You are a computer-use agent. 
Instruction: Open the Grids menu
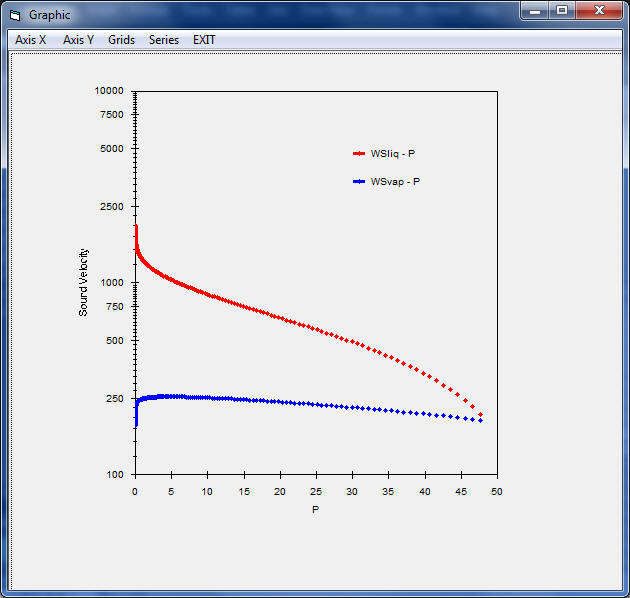pyautogui.click(x=121, y=40)
